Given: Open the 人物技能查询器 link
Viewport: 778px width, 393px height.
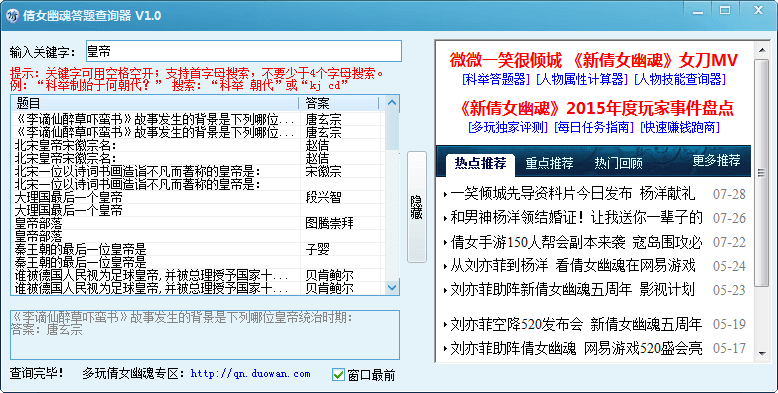Looking at the screenshot, I should coord(680,79).
